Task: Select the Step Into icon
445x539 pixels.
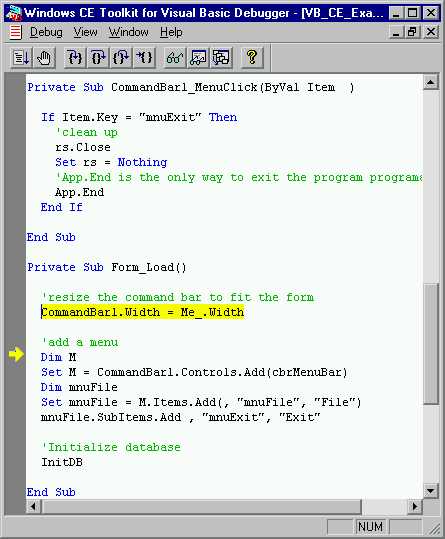Action: pos(75,57)
